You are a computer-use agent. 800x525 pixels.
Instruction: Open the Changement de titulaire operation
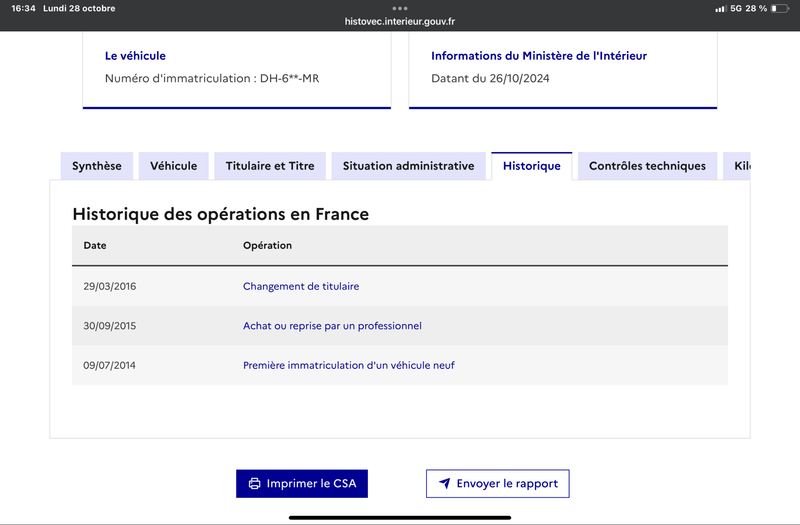pyautogui.click(x=301, y=286)
